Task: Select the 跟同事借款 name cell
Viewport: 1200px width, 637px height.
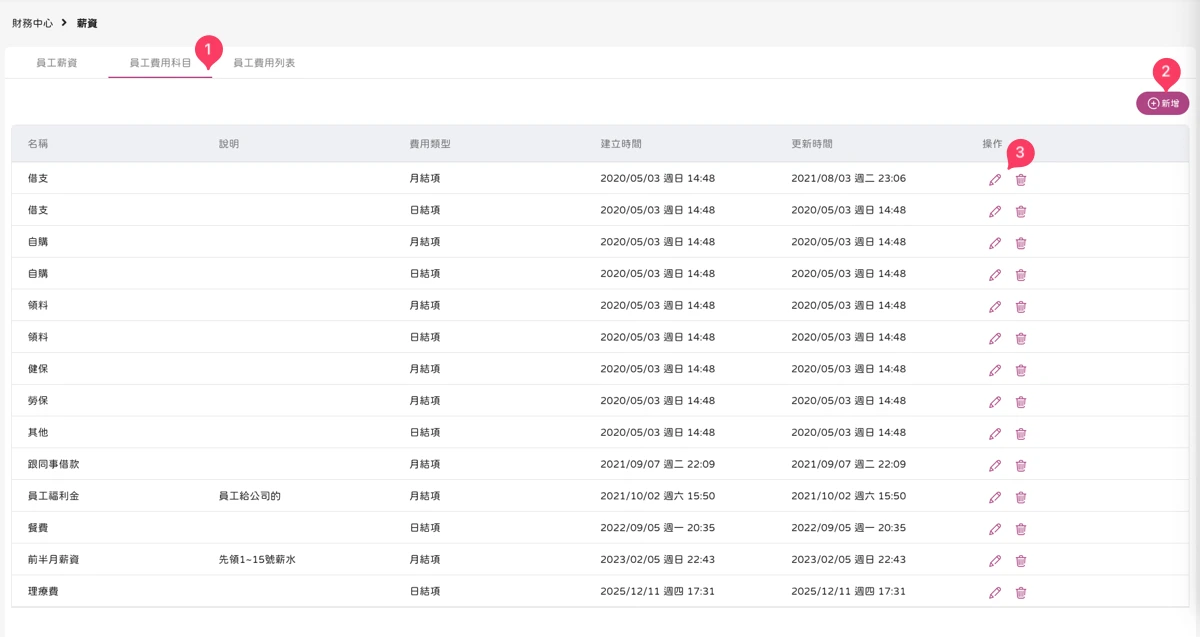Action: (53, 464)
